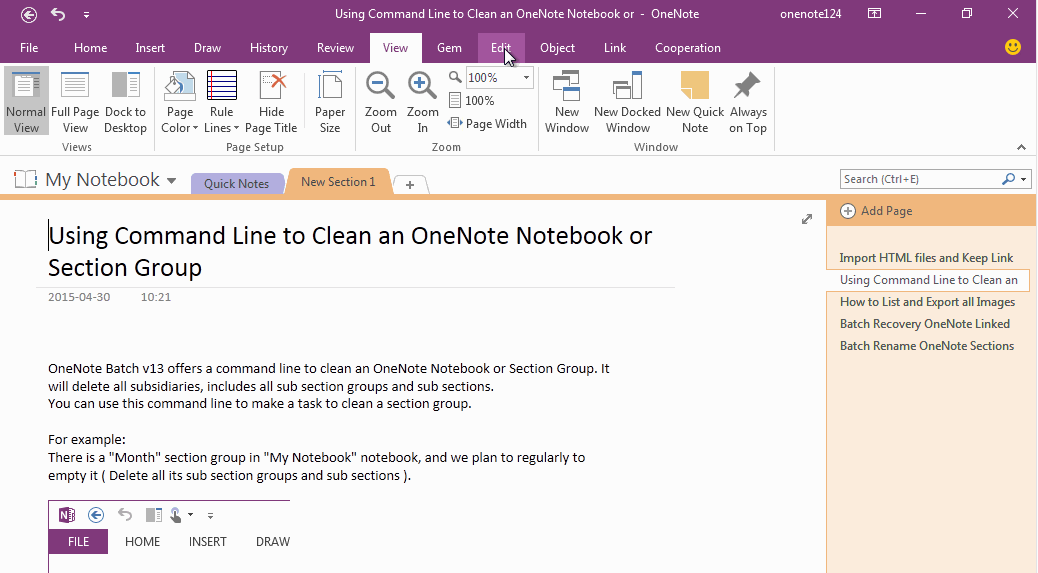Click the search magnifier icon
1038x573 pixels.
pos(1008,179)
